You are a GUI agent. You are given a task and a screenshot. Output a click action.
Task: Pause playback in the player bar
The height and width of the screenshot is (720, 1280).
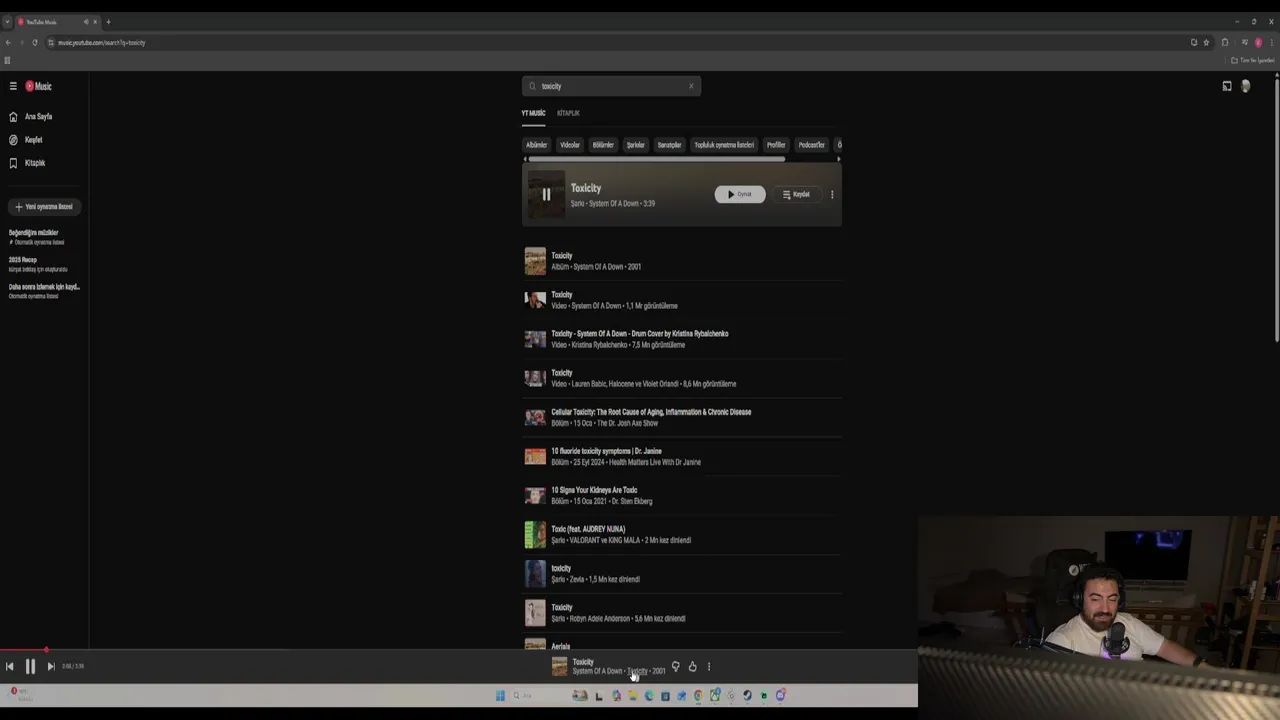(30, 666)
